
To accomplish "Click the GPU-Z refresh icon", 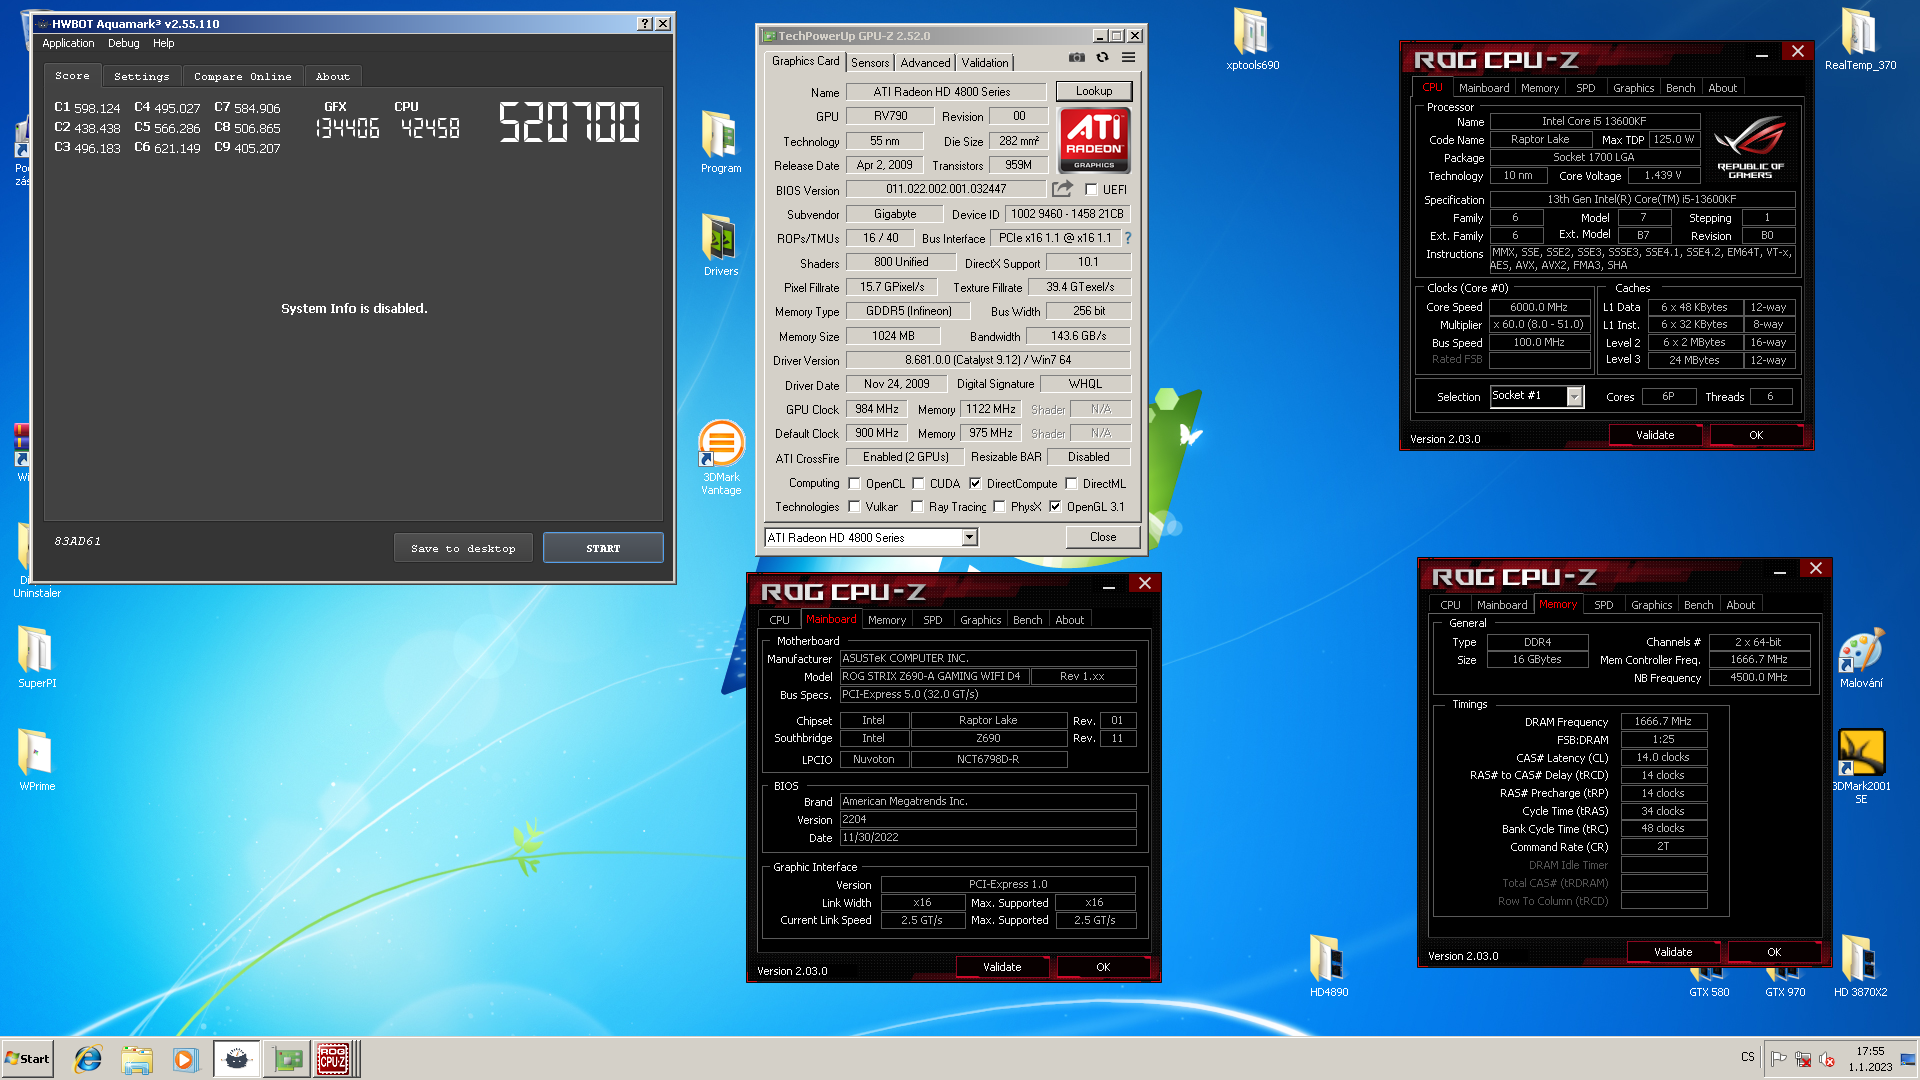I will click(x=1102, y=58).
